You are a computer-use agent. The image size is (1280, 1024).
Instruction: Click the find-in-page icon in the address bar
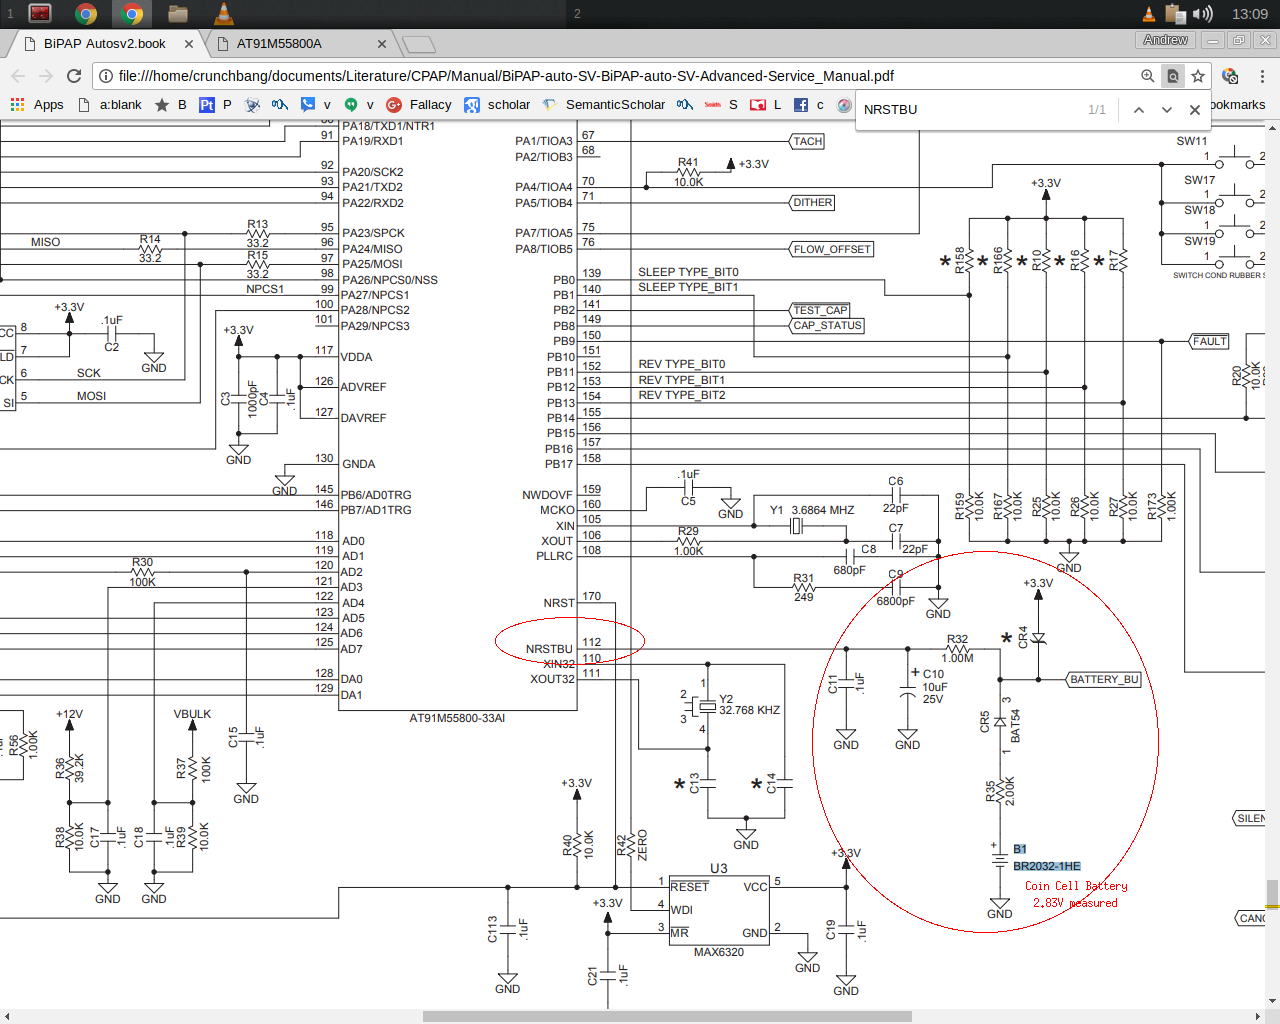pos(1173,76)
